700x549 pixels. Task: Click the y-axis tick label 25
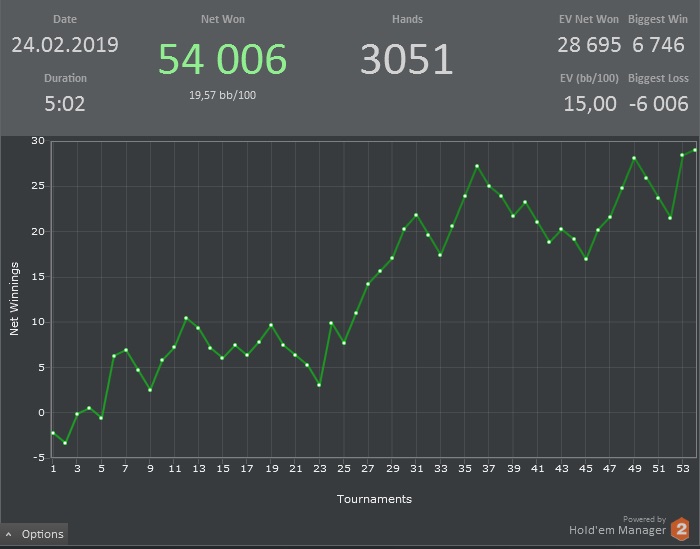38,186
